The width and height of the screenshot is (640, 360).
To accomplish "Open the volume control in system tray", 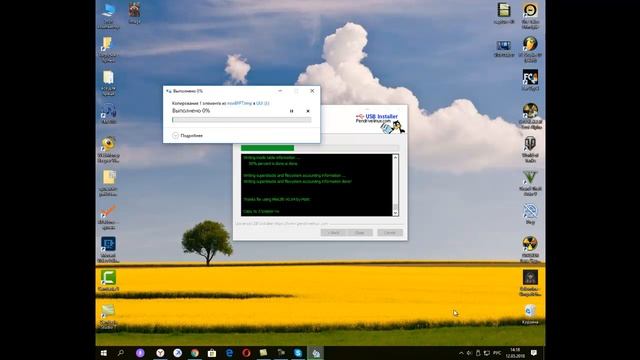I will click(x=469, y=353).
